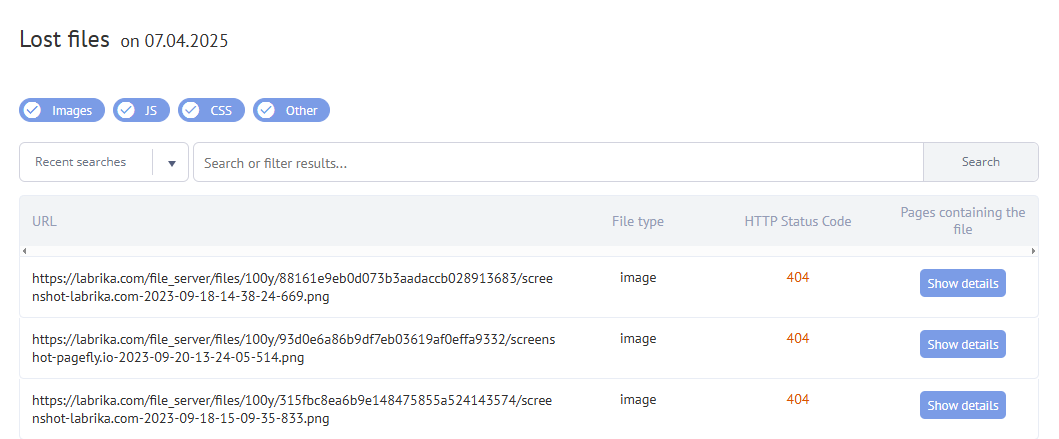Click the Search button
The width and height of the screenshot is (1059, 439).
(x=981, y=162)
